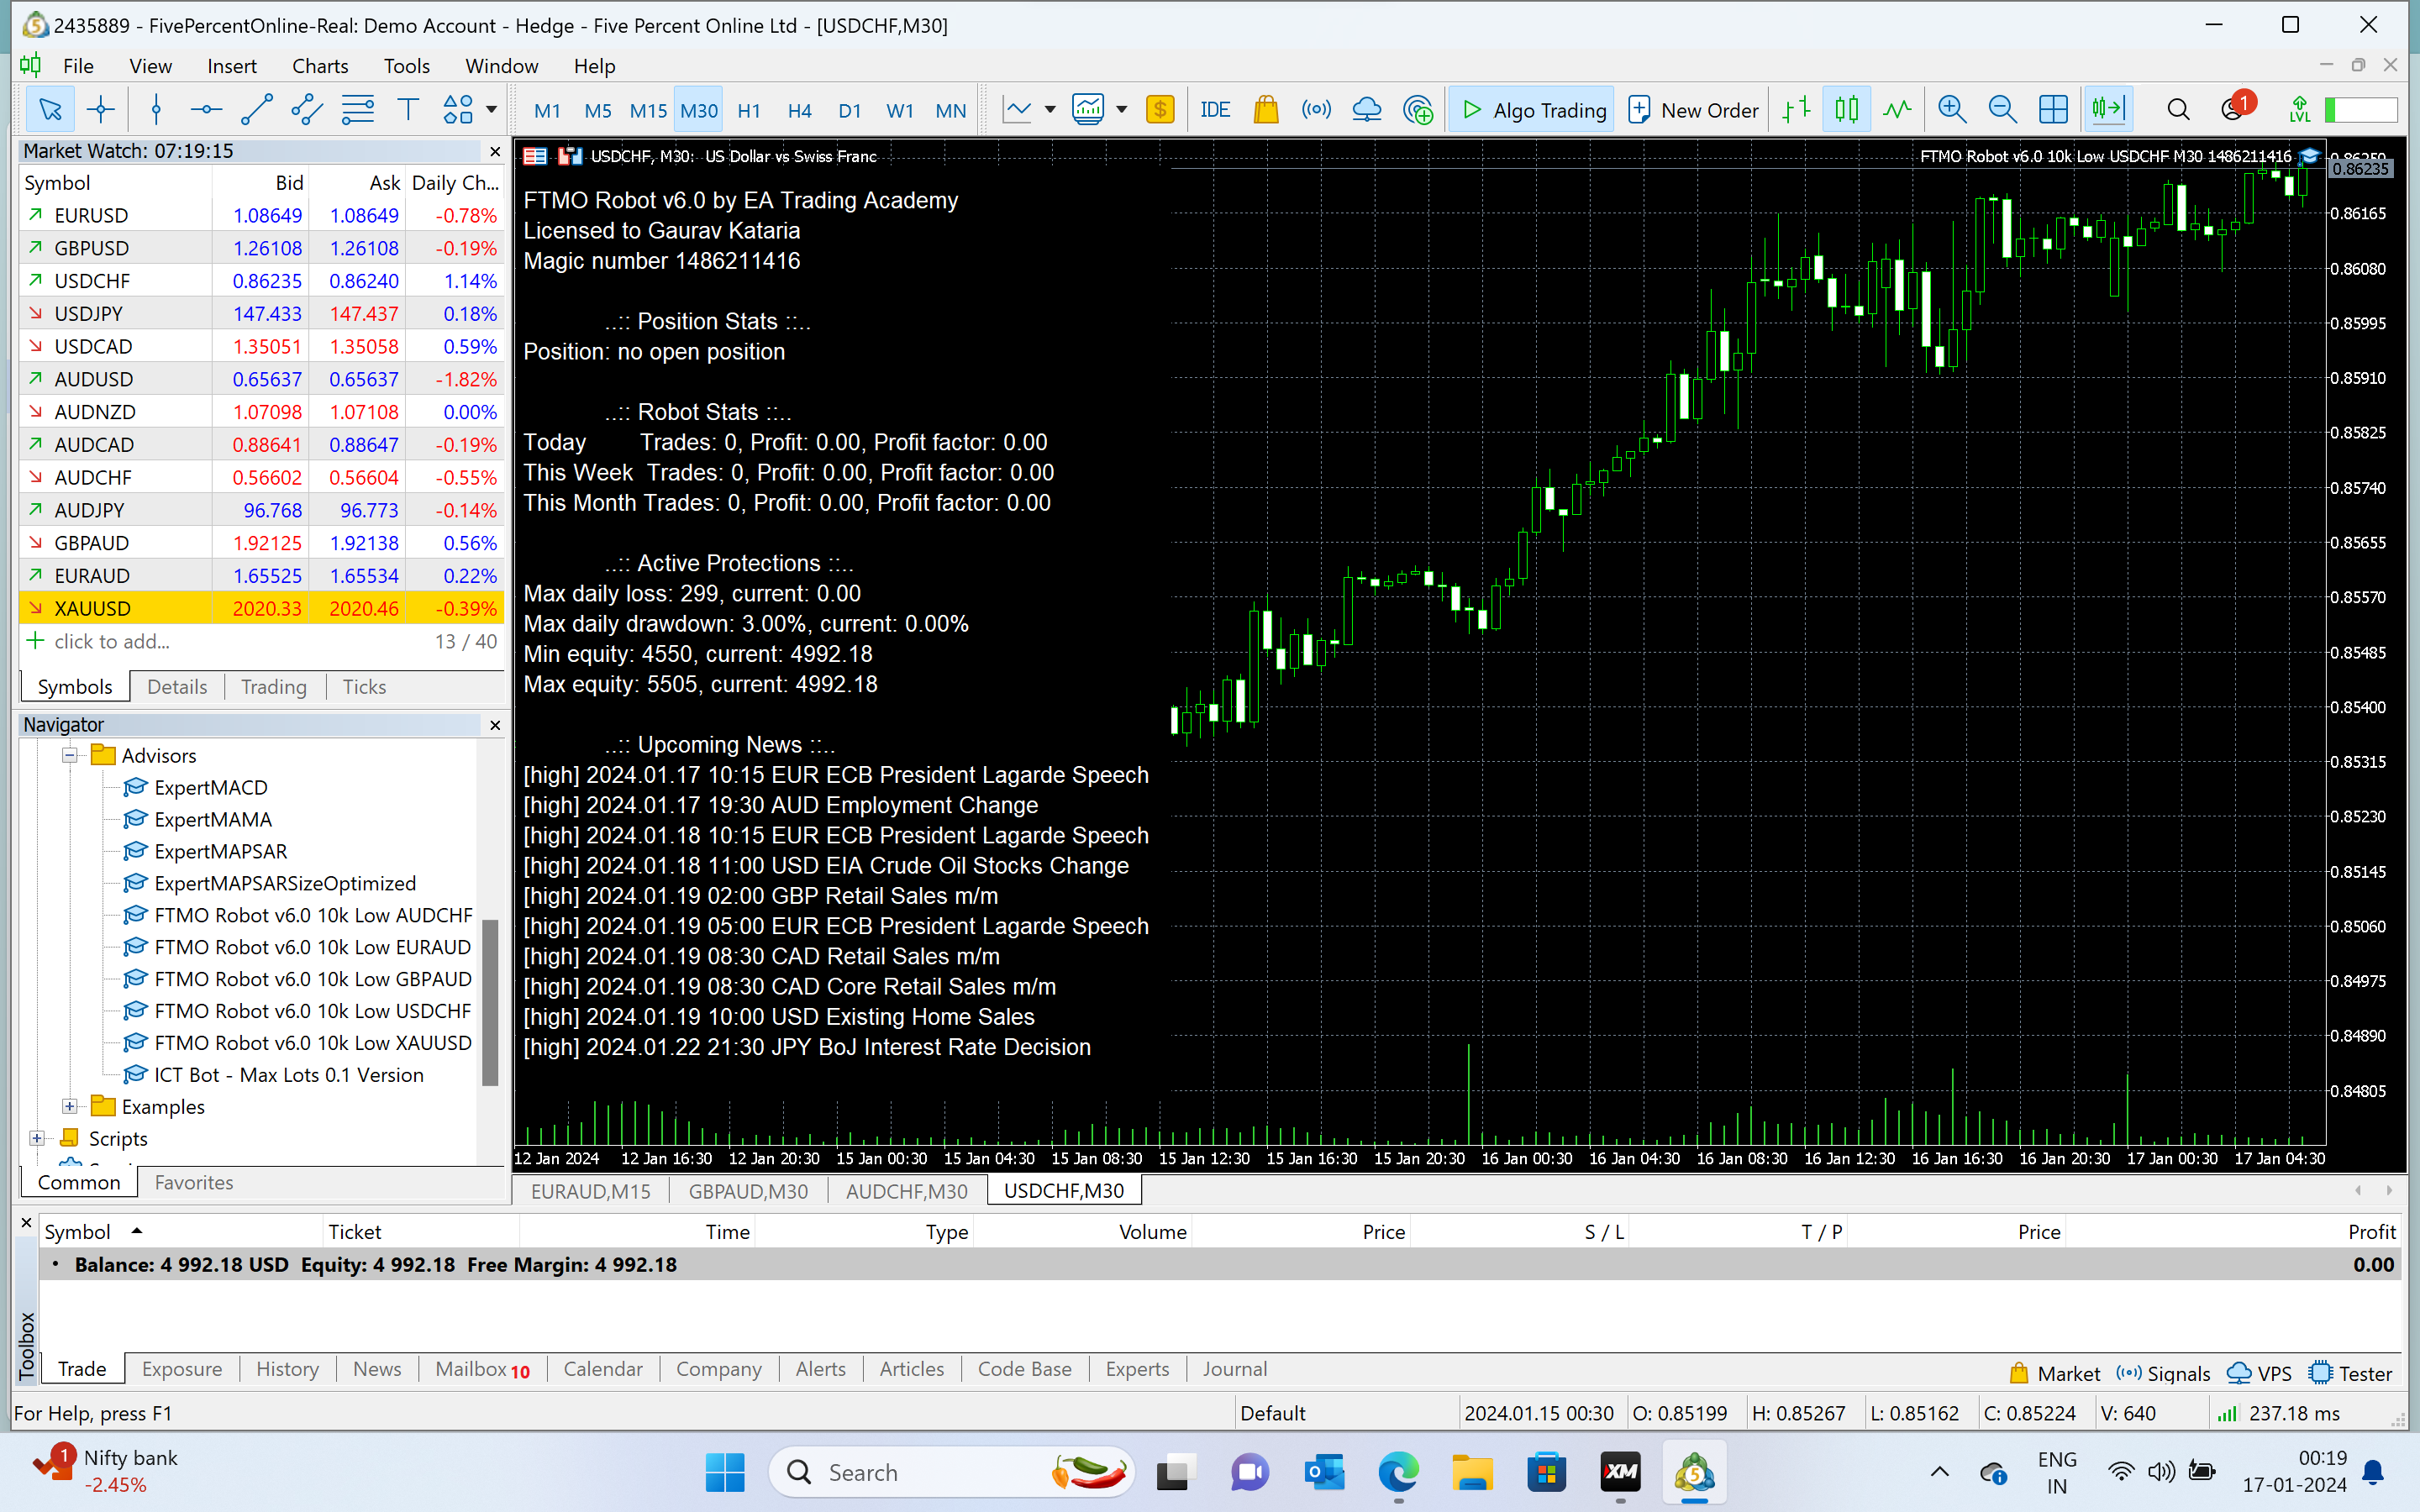Select XAUUSD row in Market Watch
2420x1512 pixels.
click(262, 608)
